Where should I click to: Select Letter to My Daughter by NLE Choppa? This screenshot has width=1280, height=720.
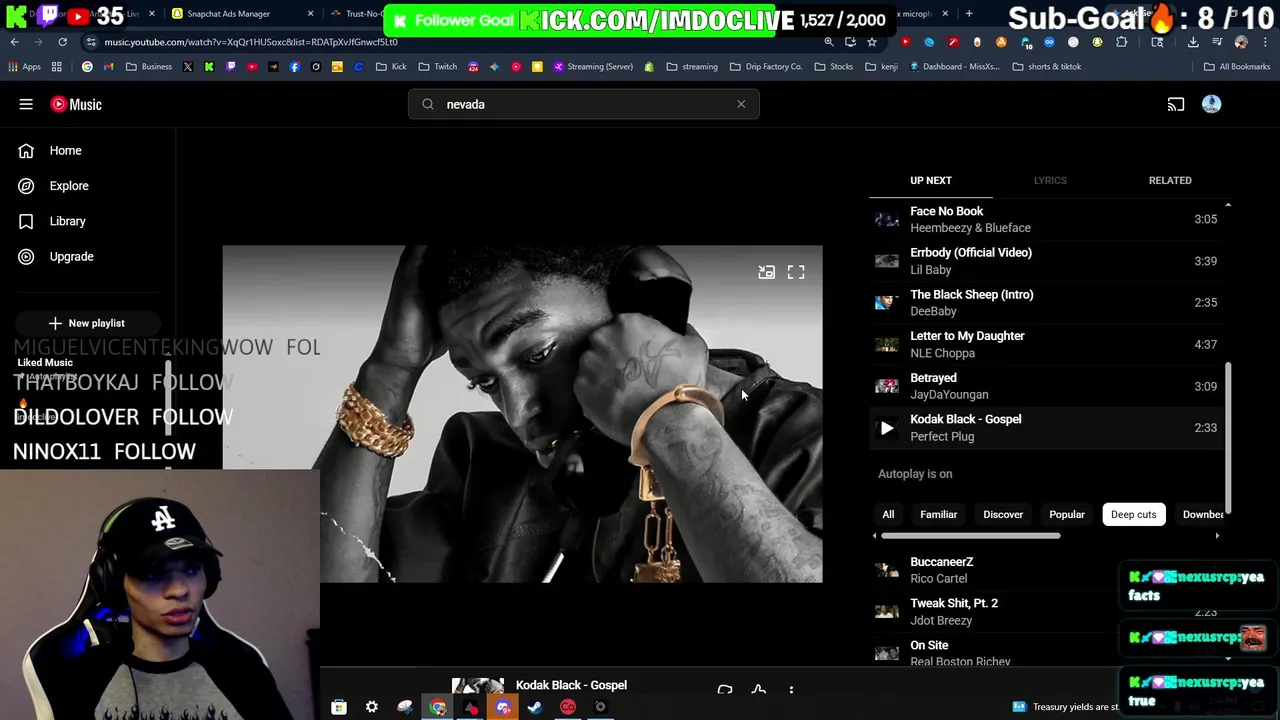click(1046, 344)
